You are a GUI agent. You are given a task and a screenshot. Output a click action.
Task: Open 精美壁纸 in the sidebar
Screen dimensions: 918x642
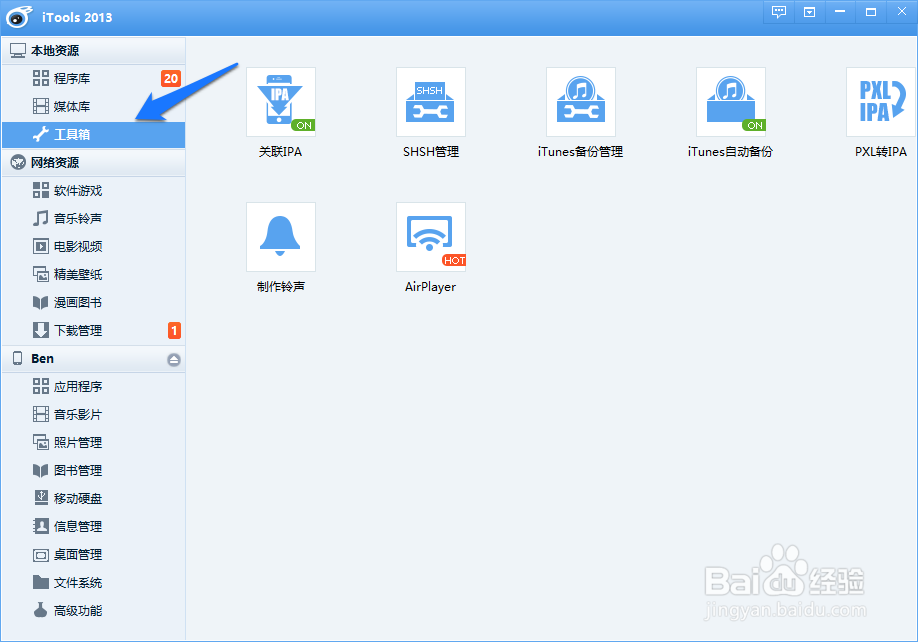94,274
